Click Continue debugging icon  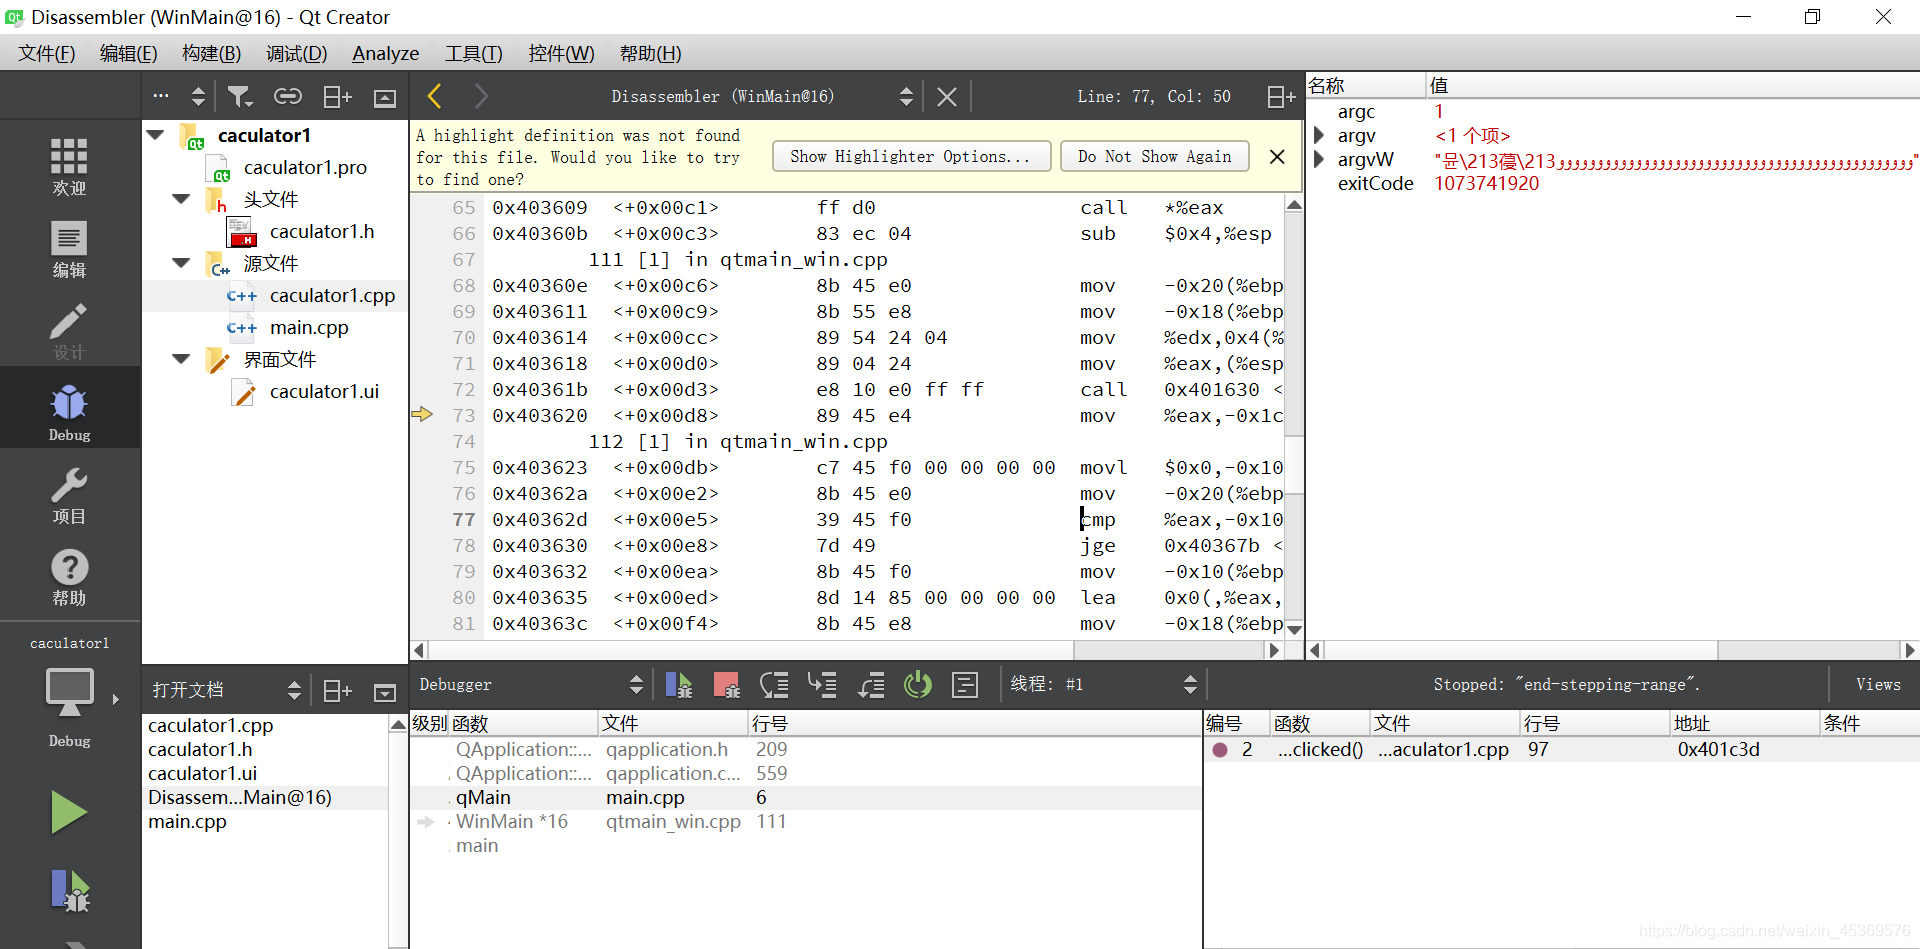coord(679,685)
